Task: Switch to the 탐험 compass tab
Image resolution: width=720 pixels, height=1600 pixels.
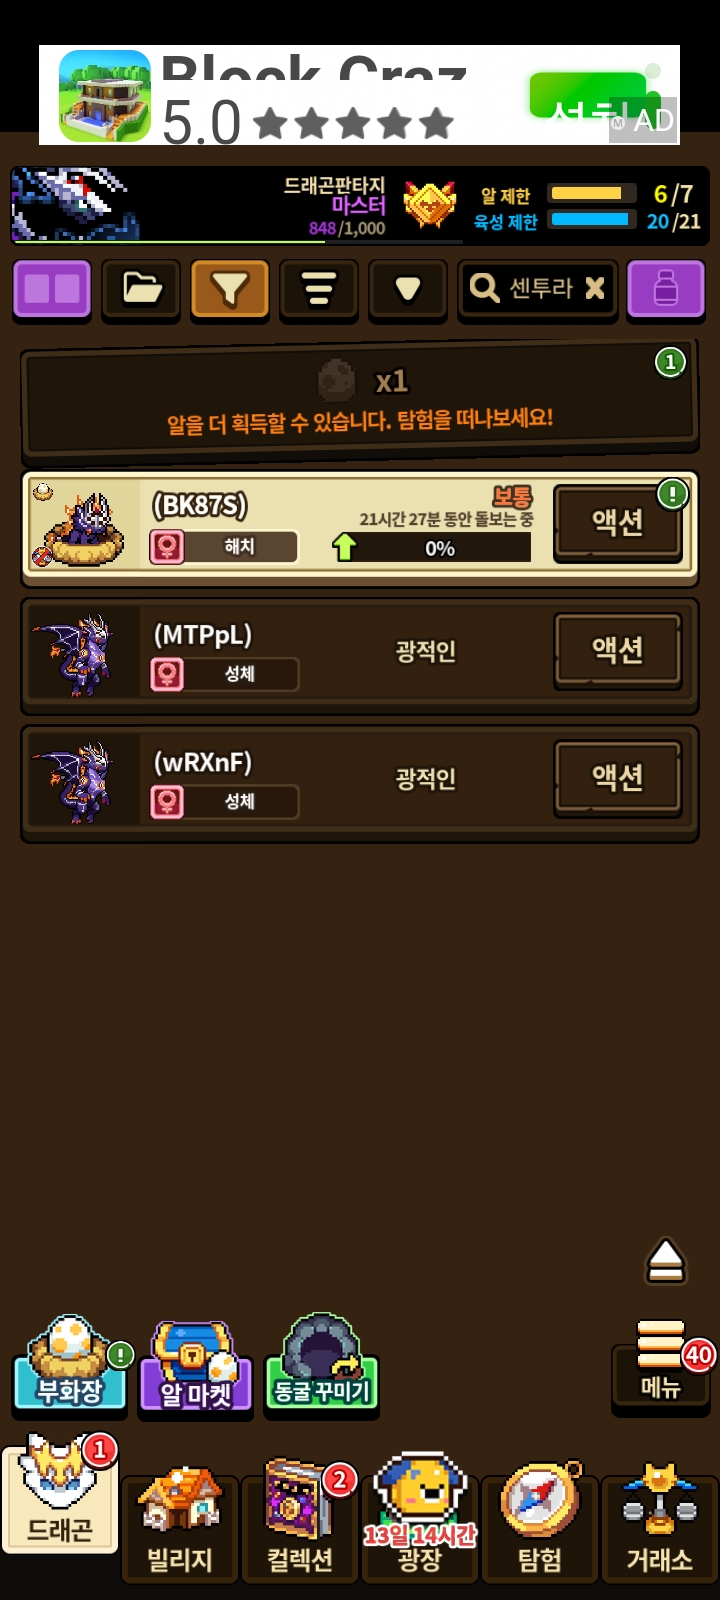Action: point(540,1525)
